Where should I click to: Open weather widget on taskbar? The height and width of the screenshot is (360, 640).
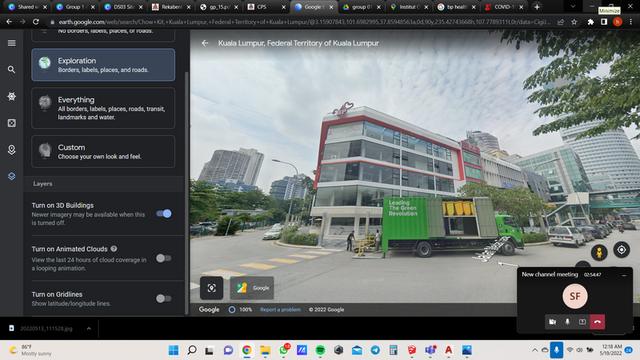31,350
